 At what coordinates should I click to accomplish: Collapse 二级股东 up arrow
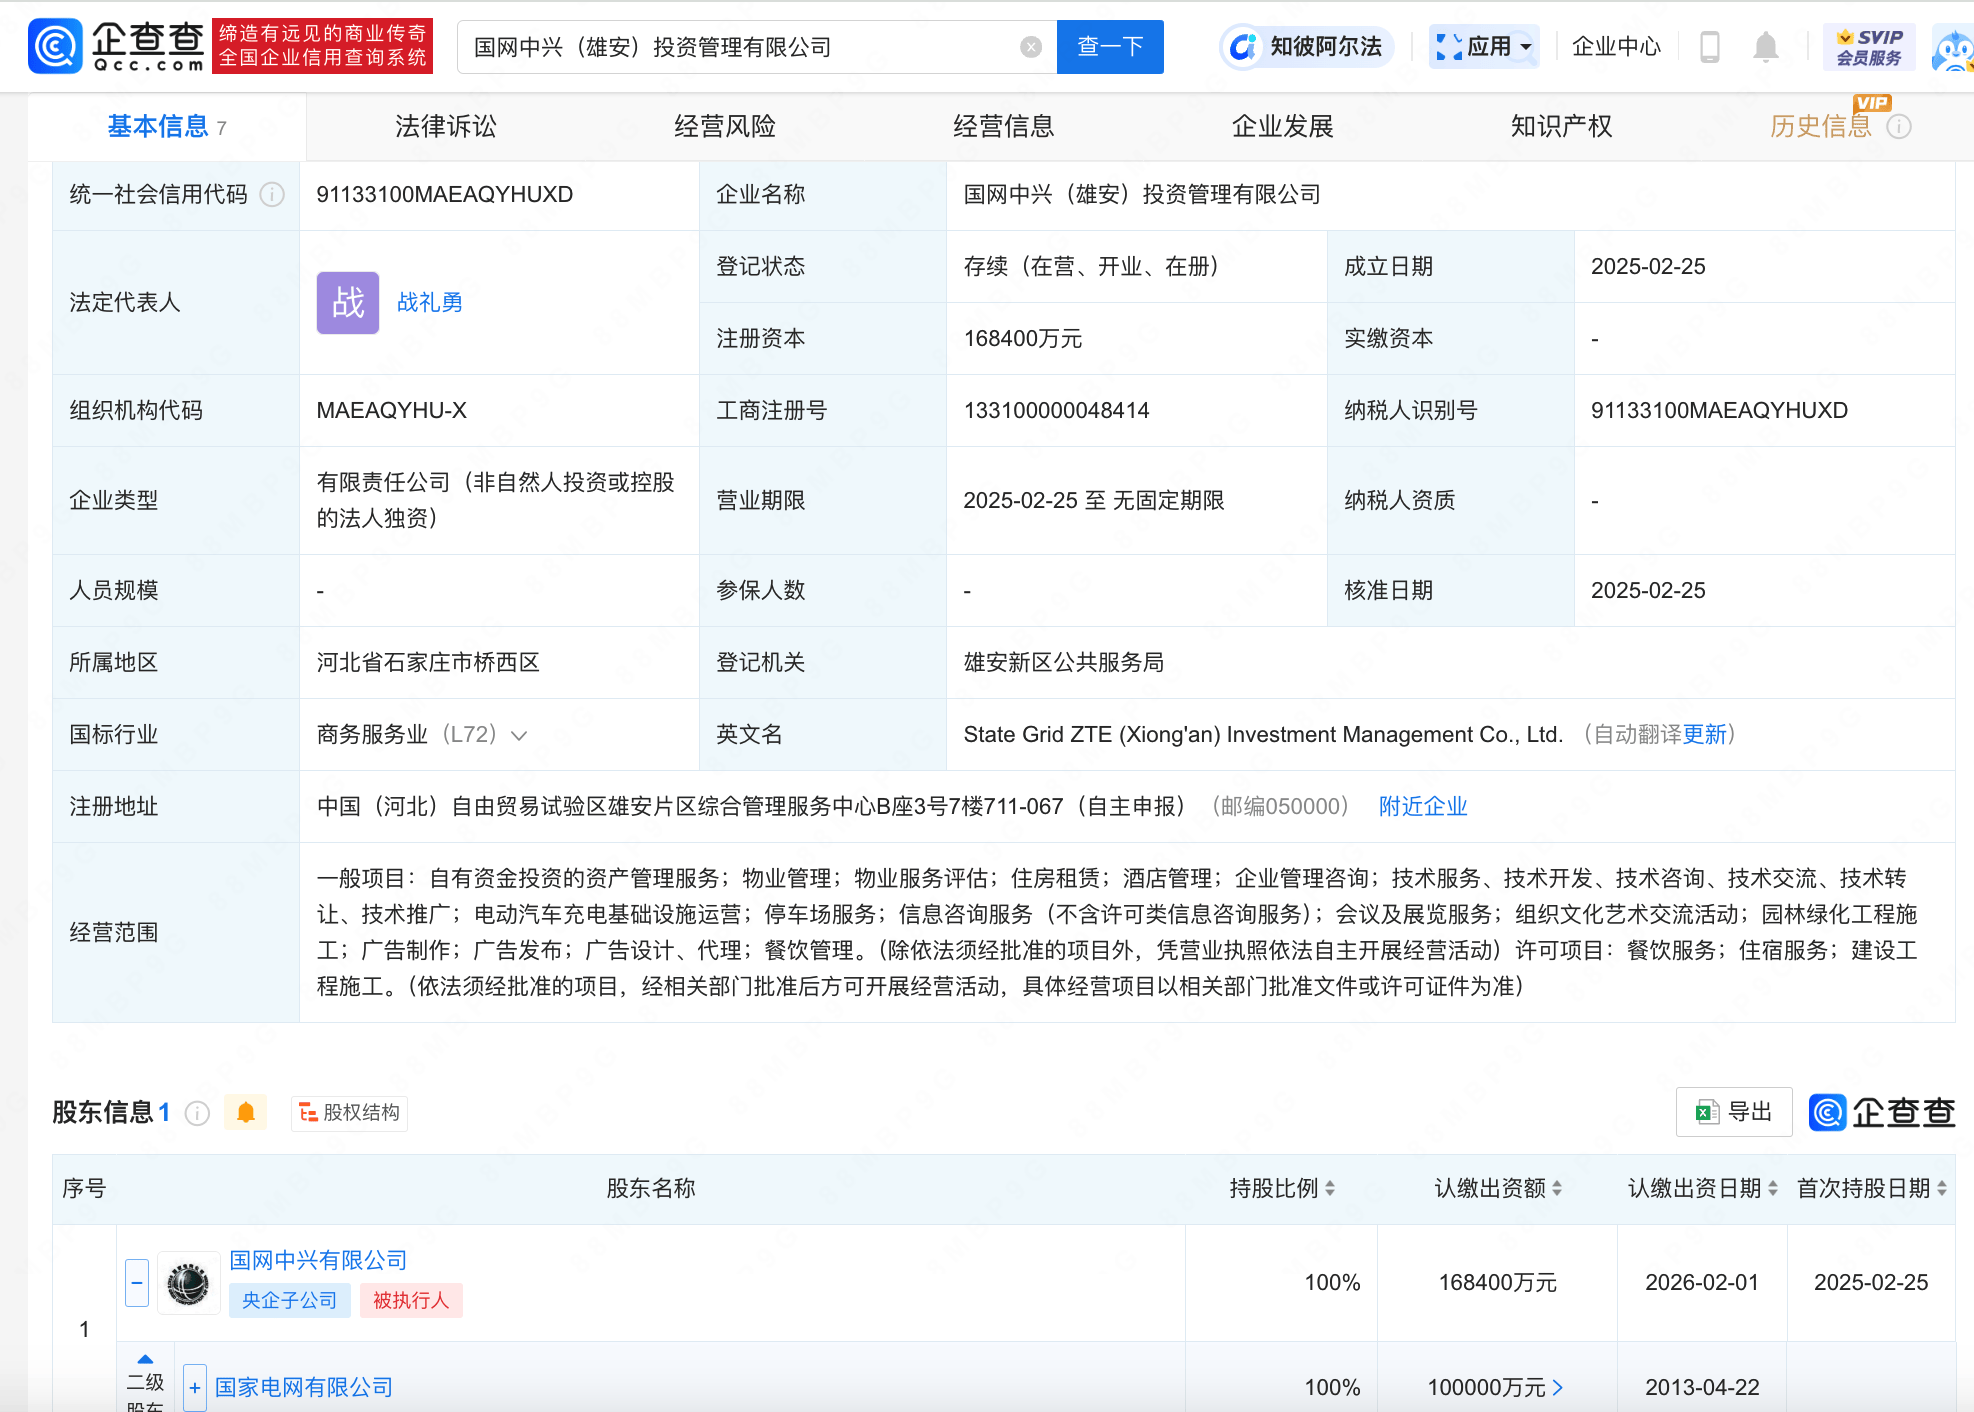(145, 1359)
